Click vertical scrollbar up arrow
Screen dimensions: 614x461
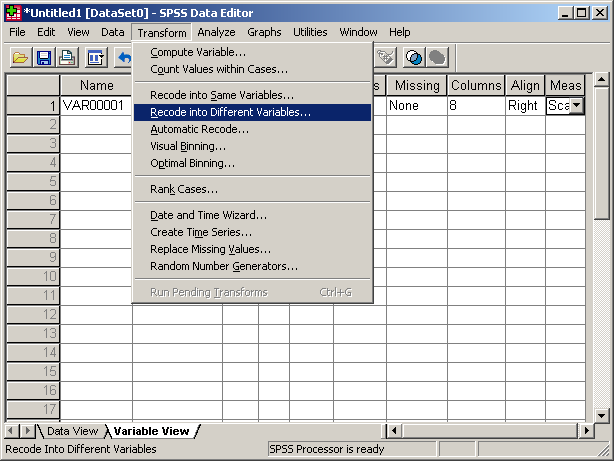click(601, 80)
